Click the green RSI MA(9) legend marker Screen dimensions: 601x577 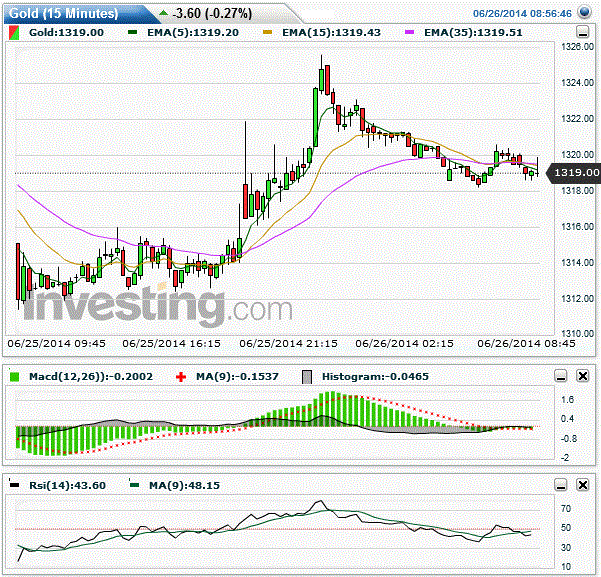click(x=134, y=485)
